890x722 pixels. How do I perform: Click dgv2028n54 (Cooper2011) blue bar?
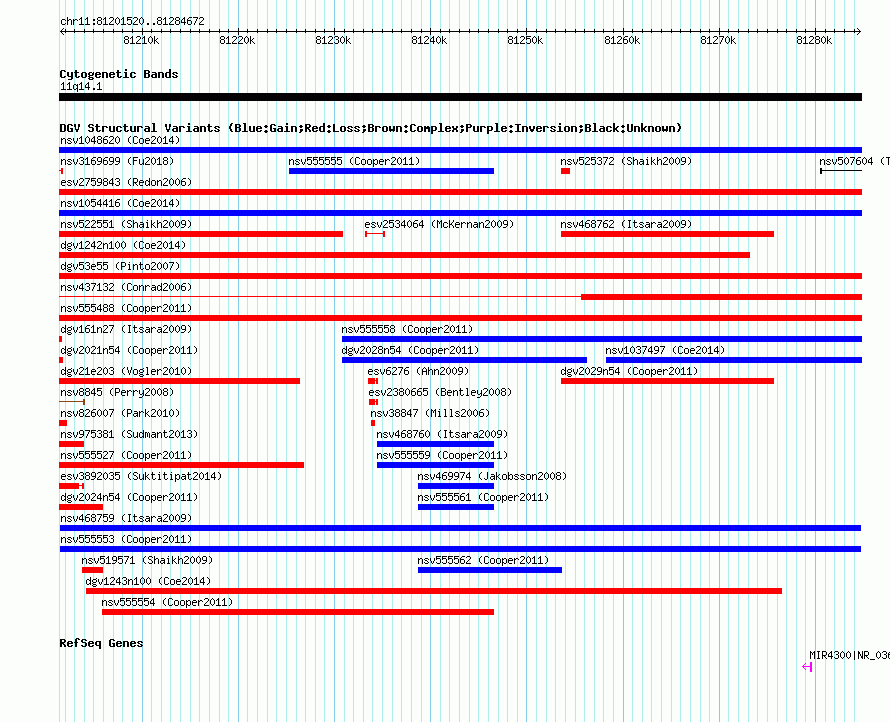coord(464,360)
